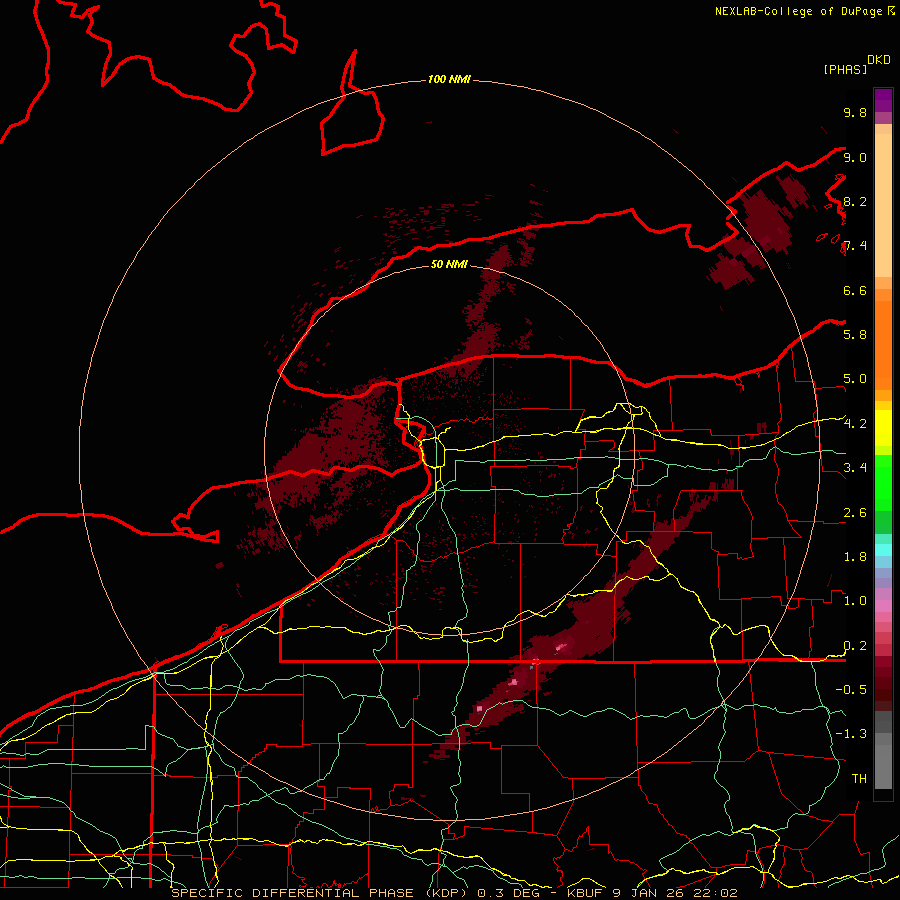Image resolution: width=900 pixels, height=900 pixels.
Task: Click the 3.4 value on the color scale
Action: pos(855,467)
